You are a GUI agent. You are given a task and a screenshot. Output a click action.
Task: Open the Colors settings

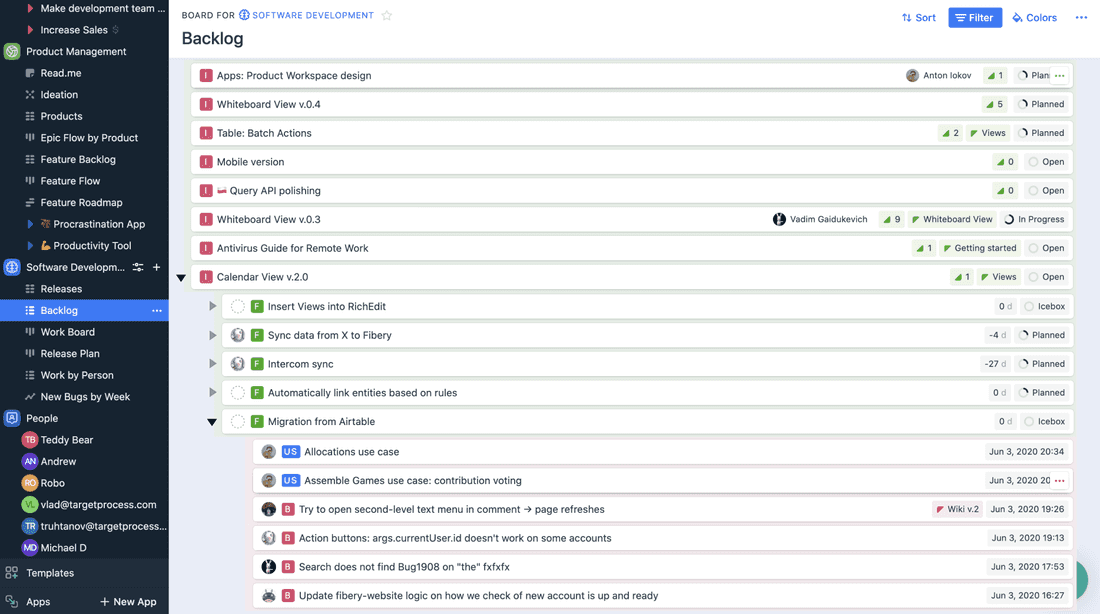[1034, 17]
